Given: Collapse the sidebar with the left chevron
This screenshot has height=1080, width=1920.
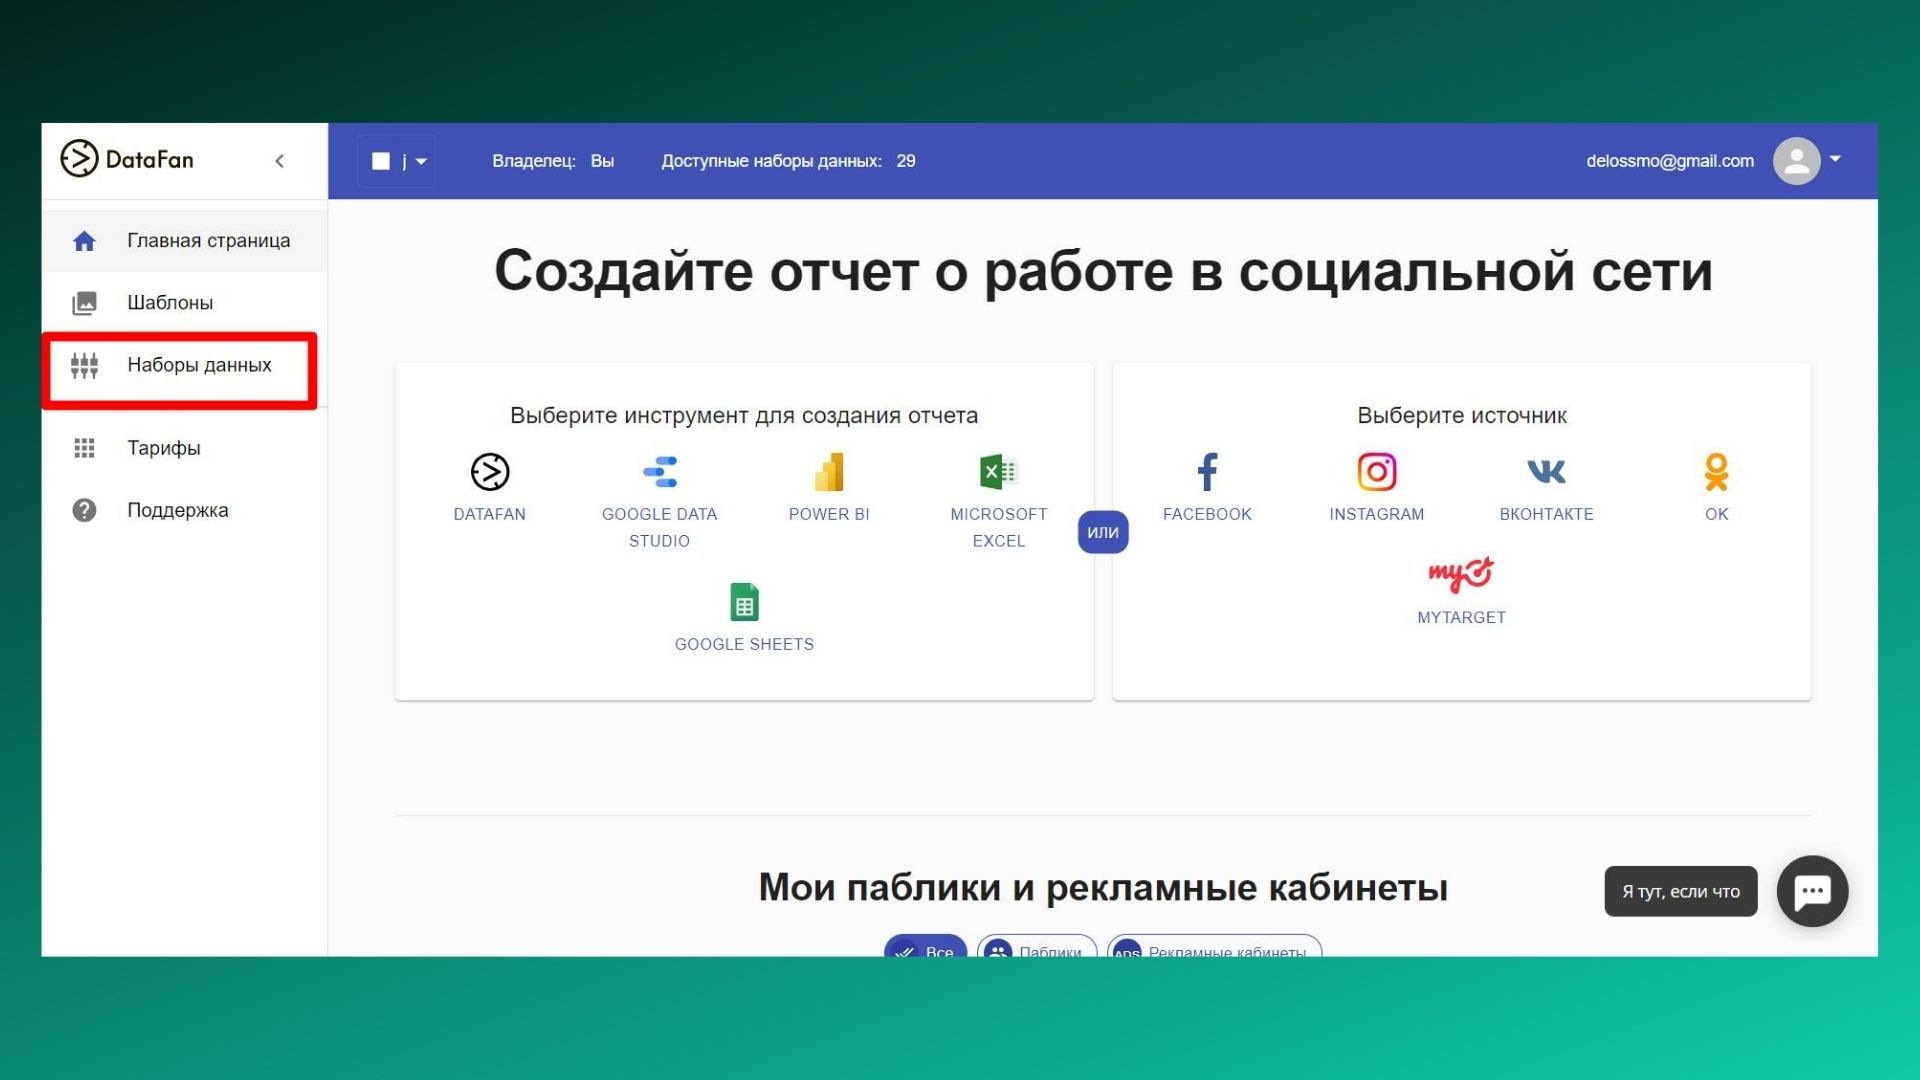Looking at the screenshot, I should coord(280,160).
